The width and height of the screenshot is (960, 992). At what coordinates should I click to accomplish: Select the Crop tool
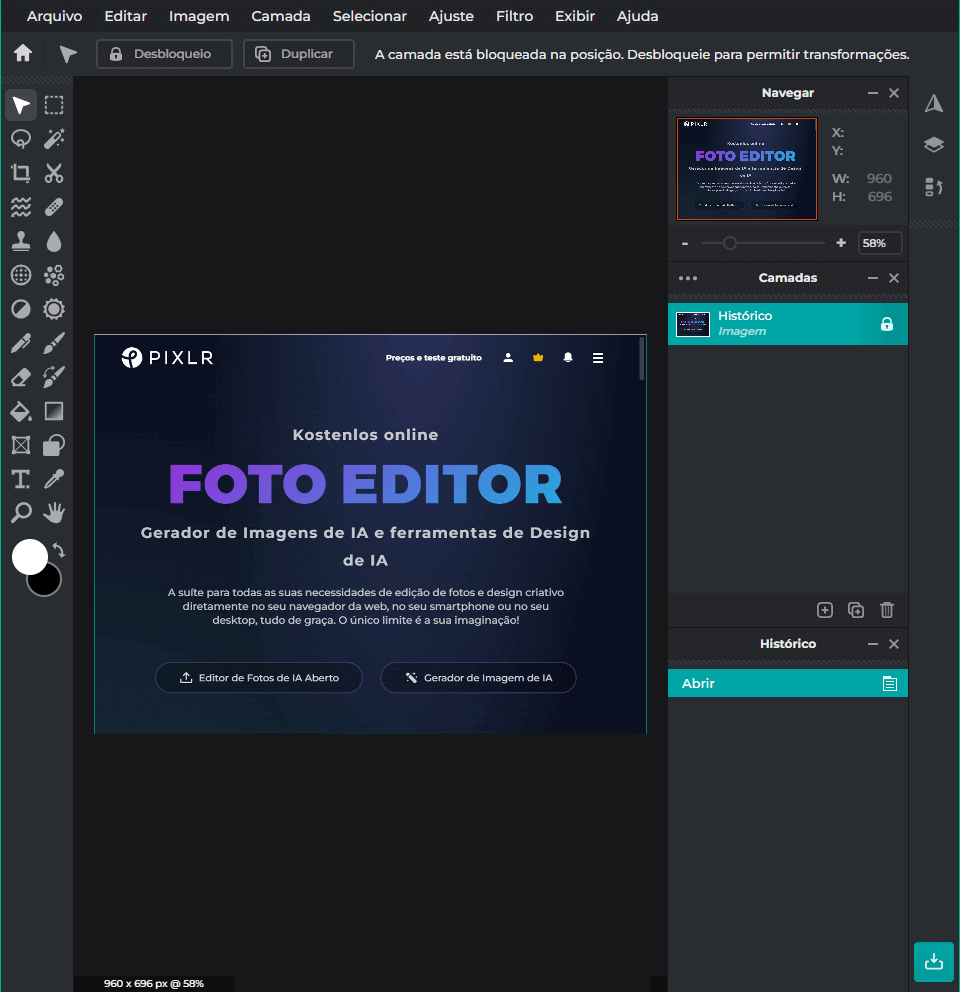click(21, 173)
